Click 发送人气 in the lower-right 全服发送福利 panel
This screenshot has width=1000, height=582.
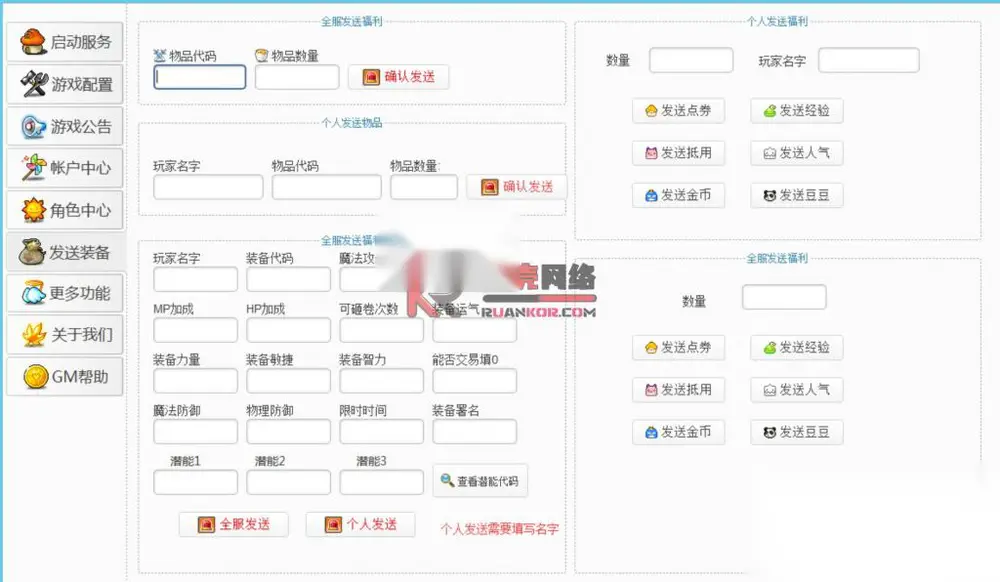[797, 389]
